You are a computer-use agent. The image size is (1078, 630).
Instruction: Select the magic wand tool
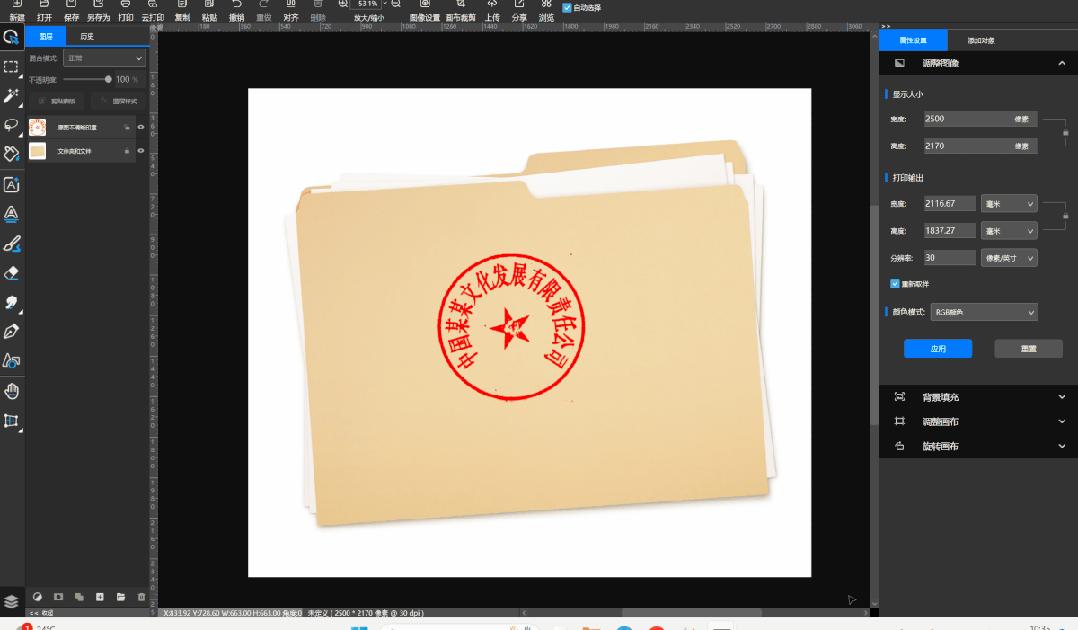pyautogui.click(x=11, y=96)
